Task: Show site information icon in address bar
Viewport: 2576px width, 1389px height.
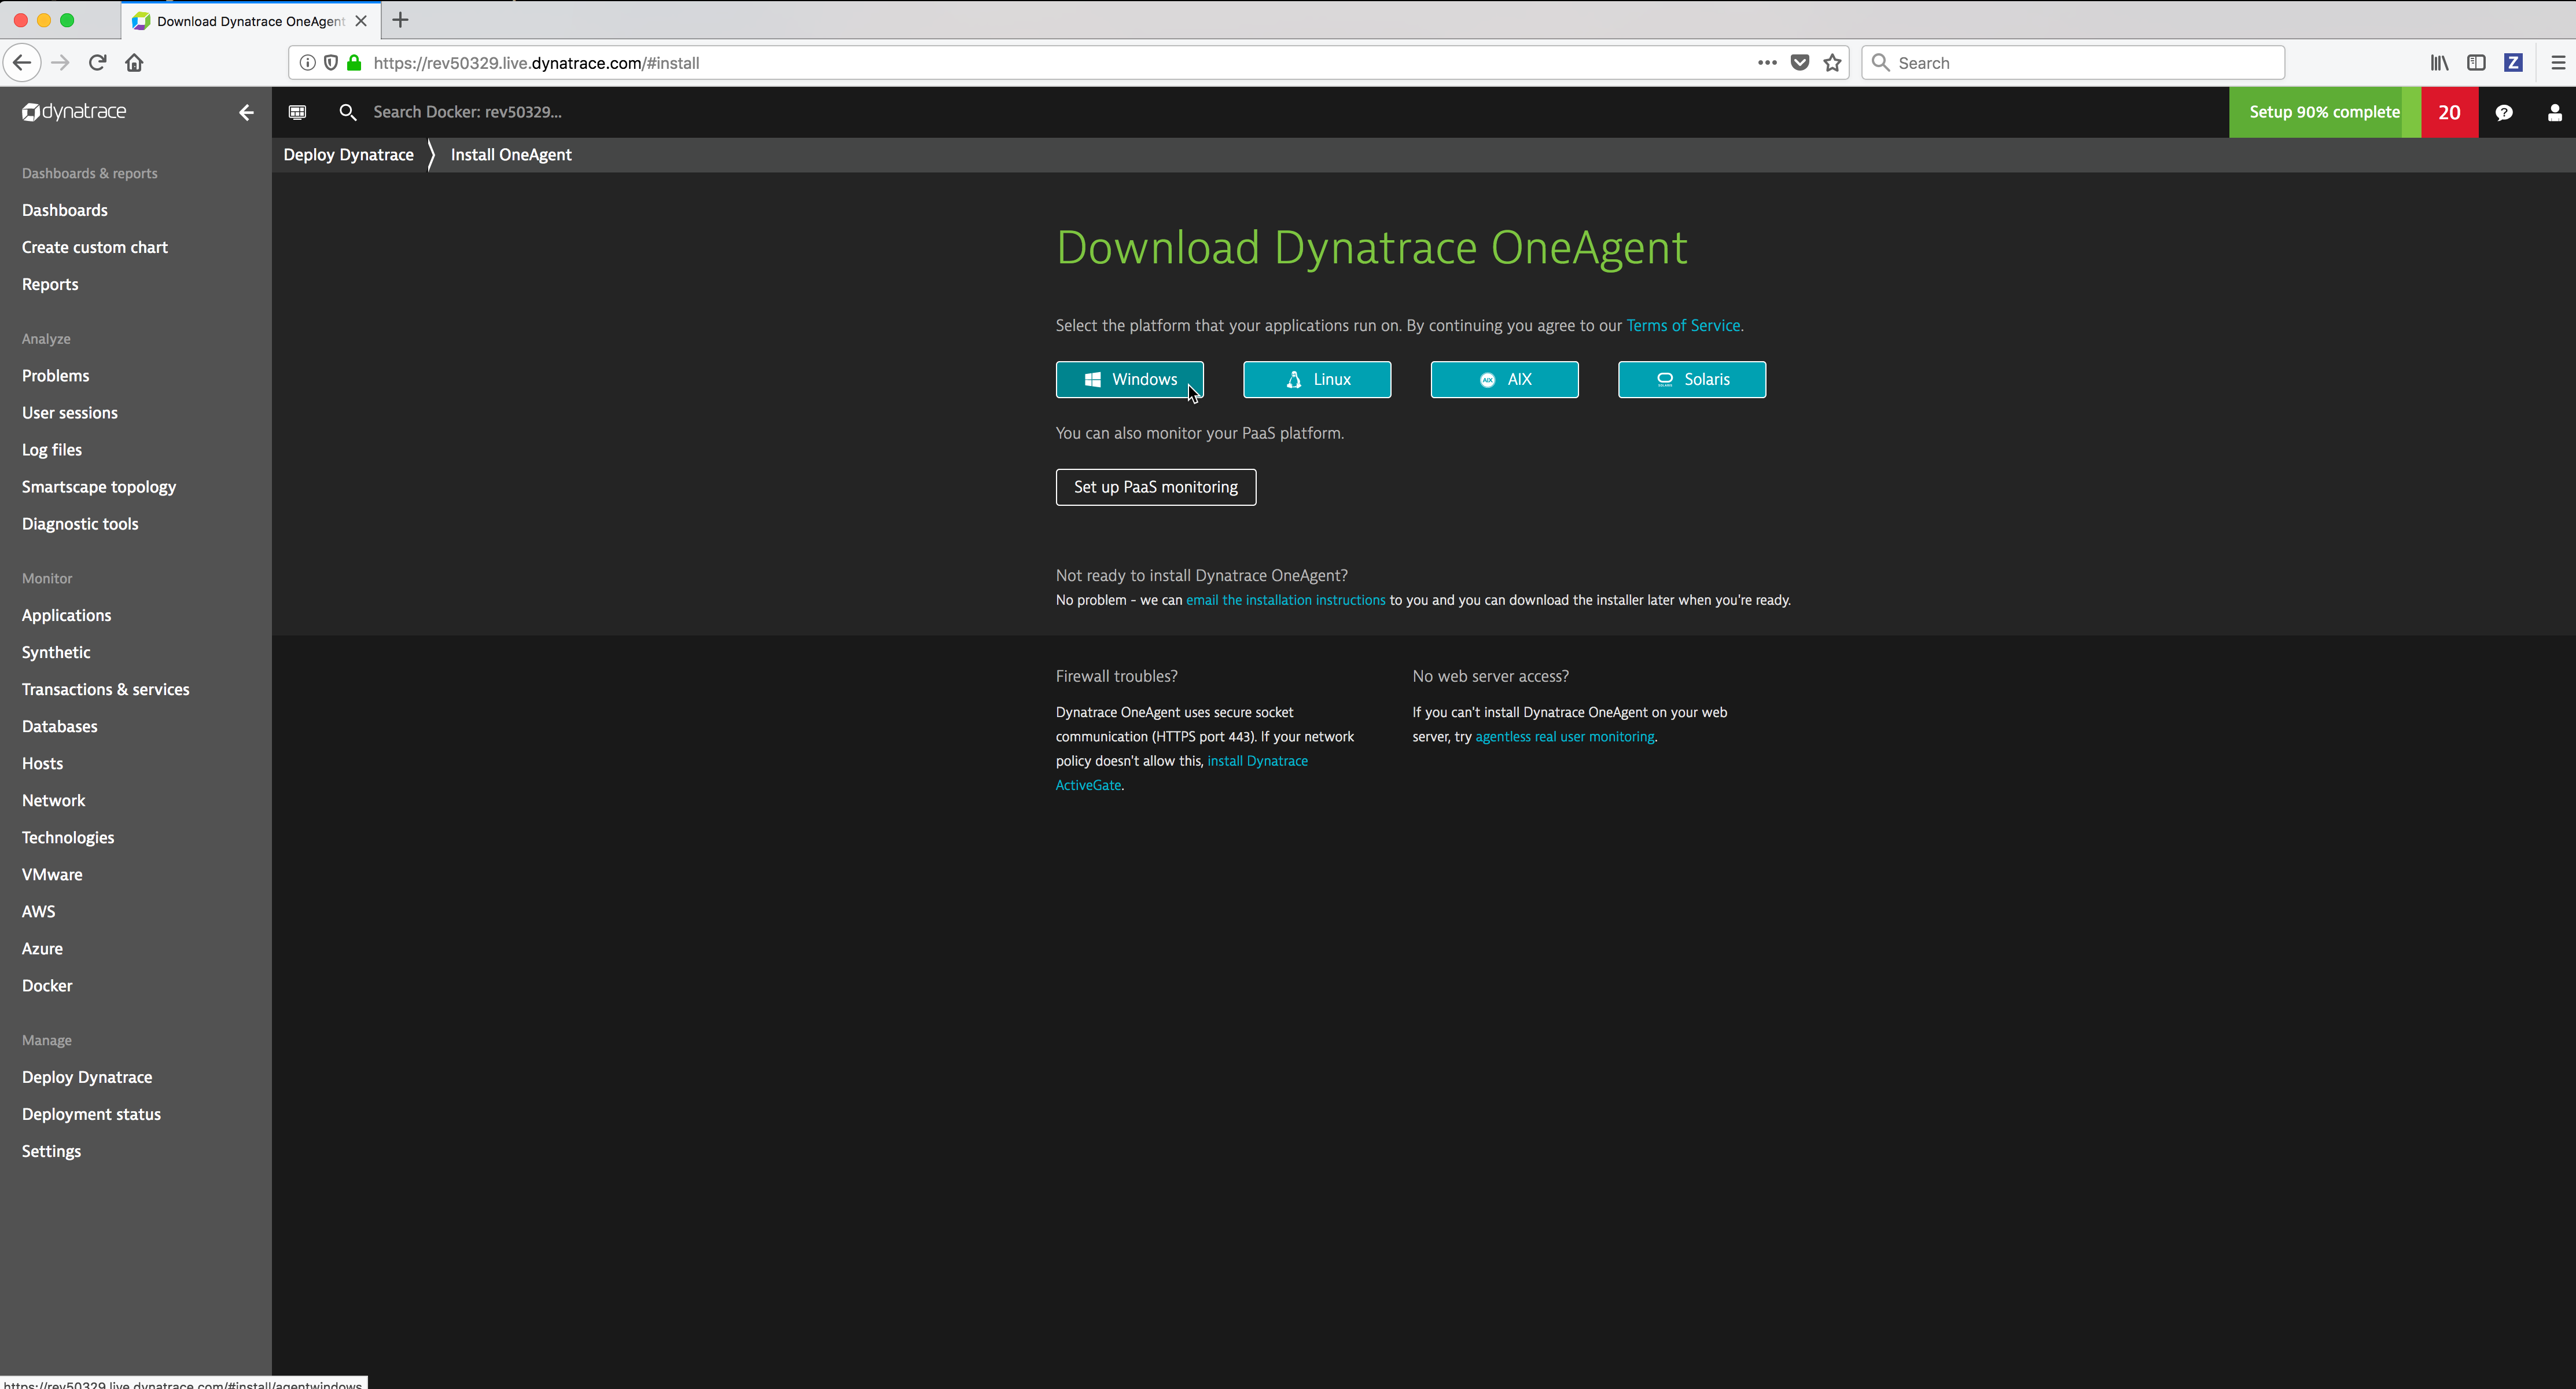Action: pyautogui.click(x=308, y=62)
